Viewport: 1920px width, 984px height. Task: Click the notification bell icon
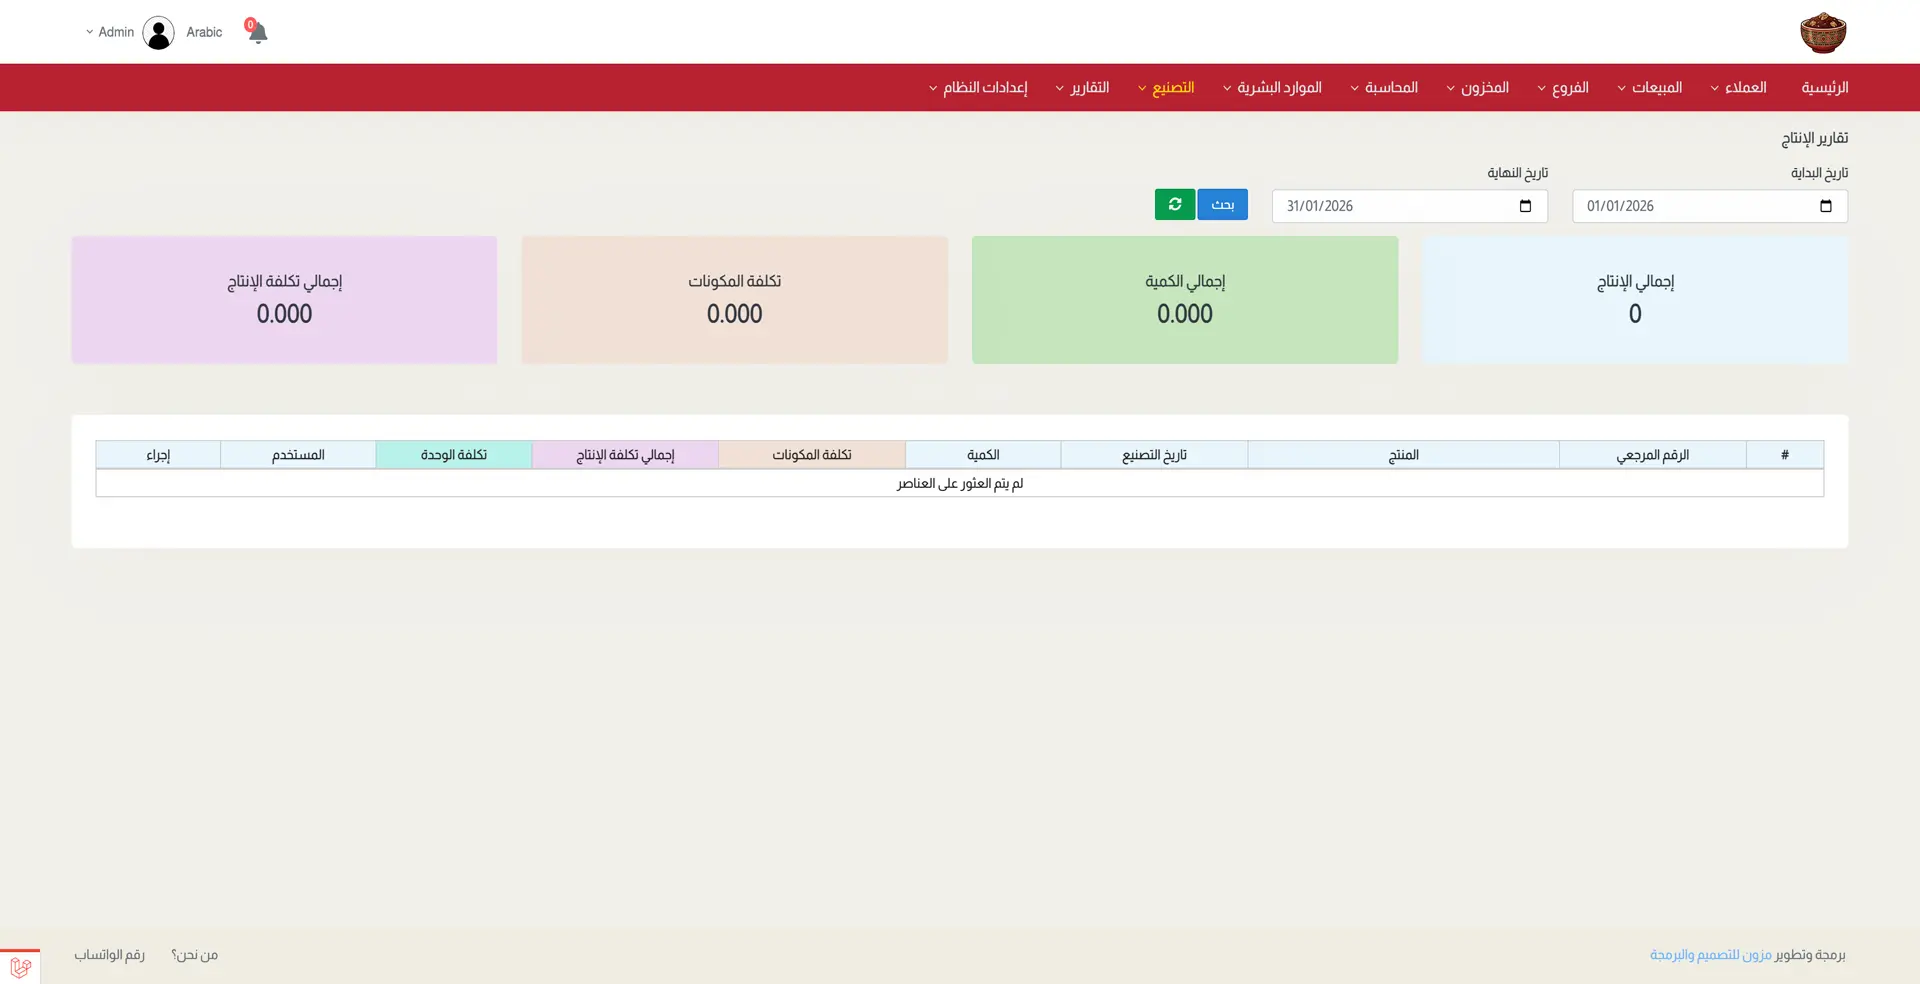pyautogui.click(x=257, y=33)
